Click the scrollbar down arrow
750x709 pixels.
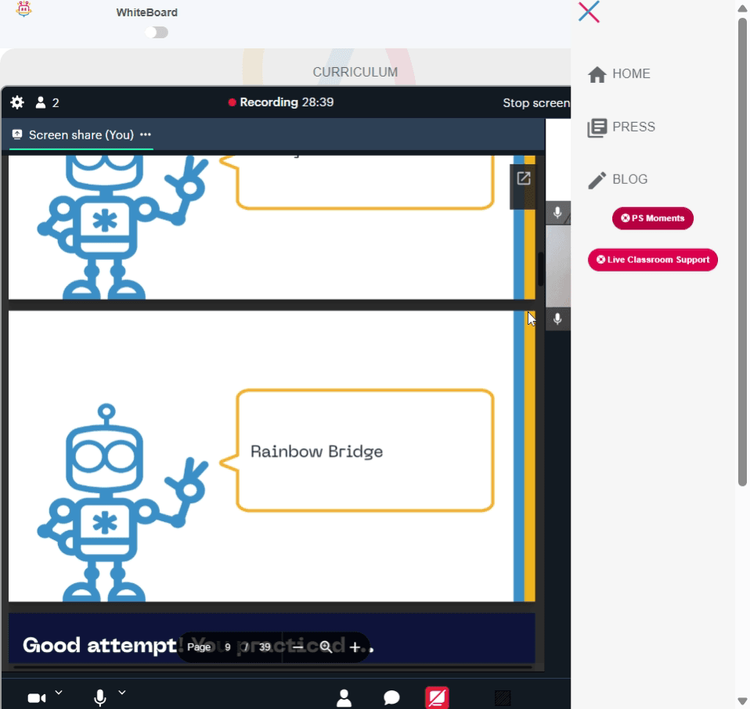(x=742, y=702)
